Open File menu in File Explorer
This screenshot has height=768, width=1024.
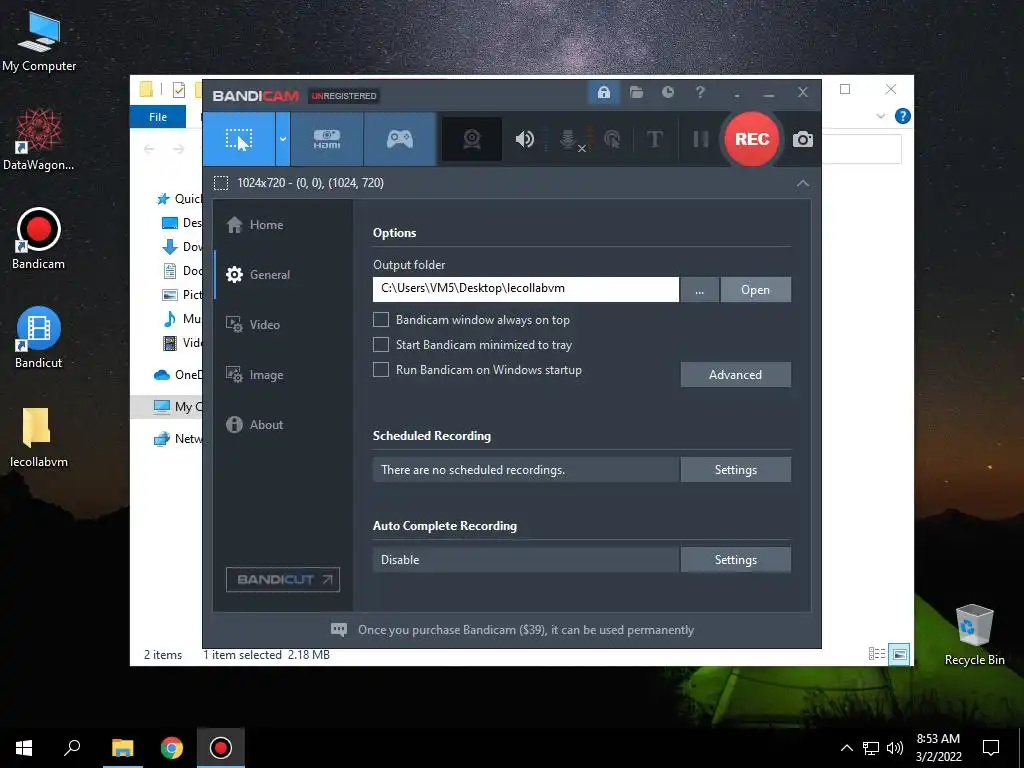(158, 117)
